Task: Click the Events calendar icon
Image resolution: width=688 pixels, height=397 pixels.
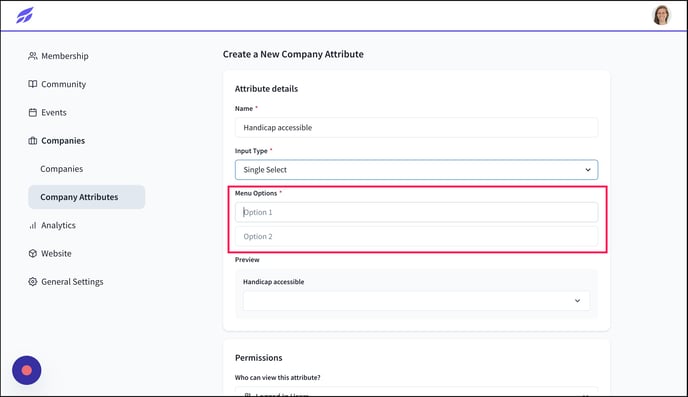Action: tap(32, 113)
